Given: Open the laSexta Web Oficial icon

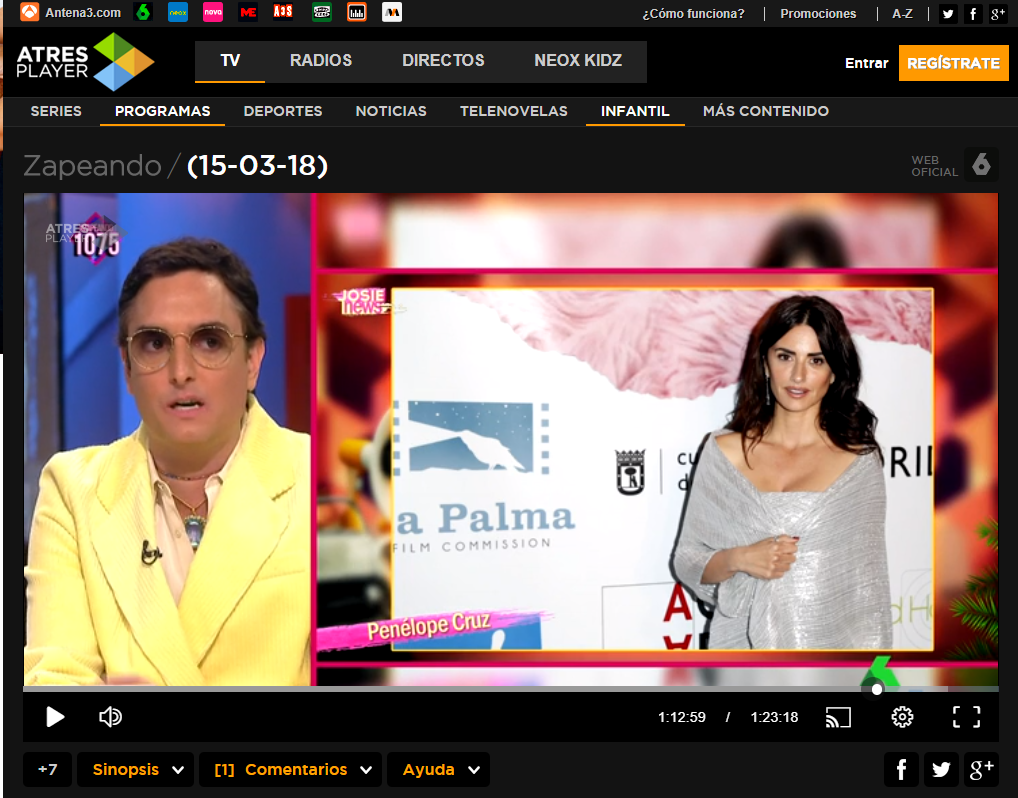Looking at the screenshot, I should pos(980,165).
